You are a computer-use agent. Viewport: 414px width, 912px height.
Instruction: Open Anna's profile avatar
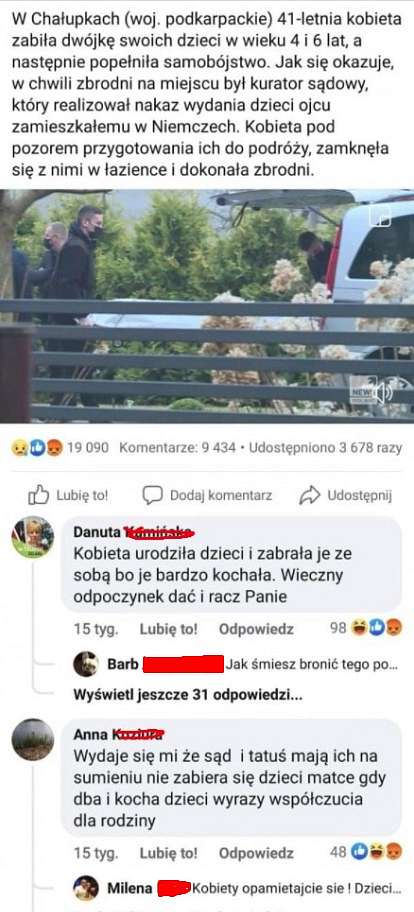pos(33,740)
